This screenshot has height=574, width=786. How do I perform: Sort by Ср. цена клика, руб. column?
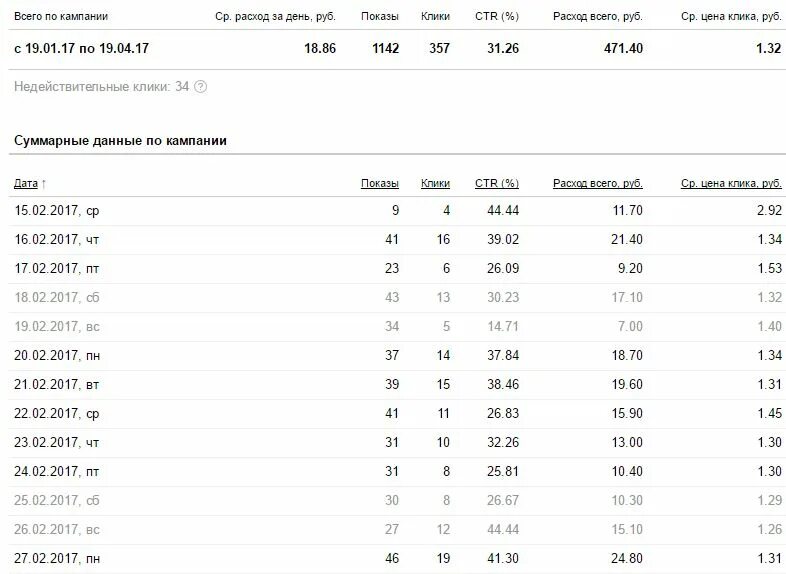tap(731, 183)
